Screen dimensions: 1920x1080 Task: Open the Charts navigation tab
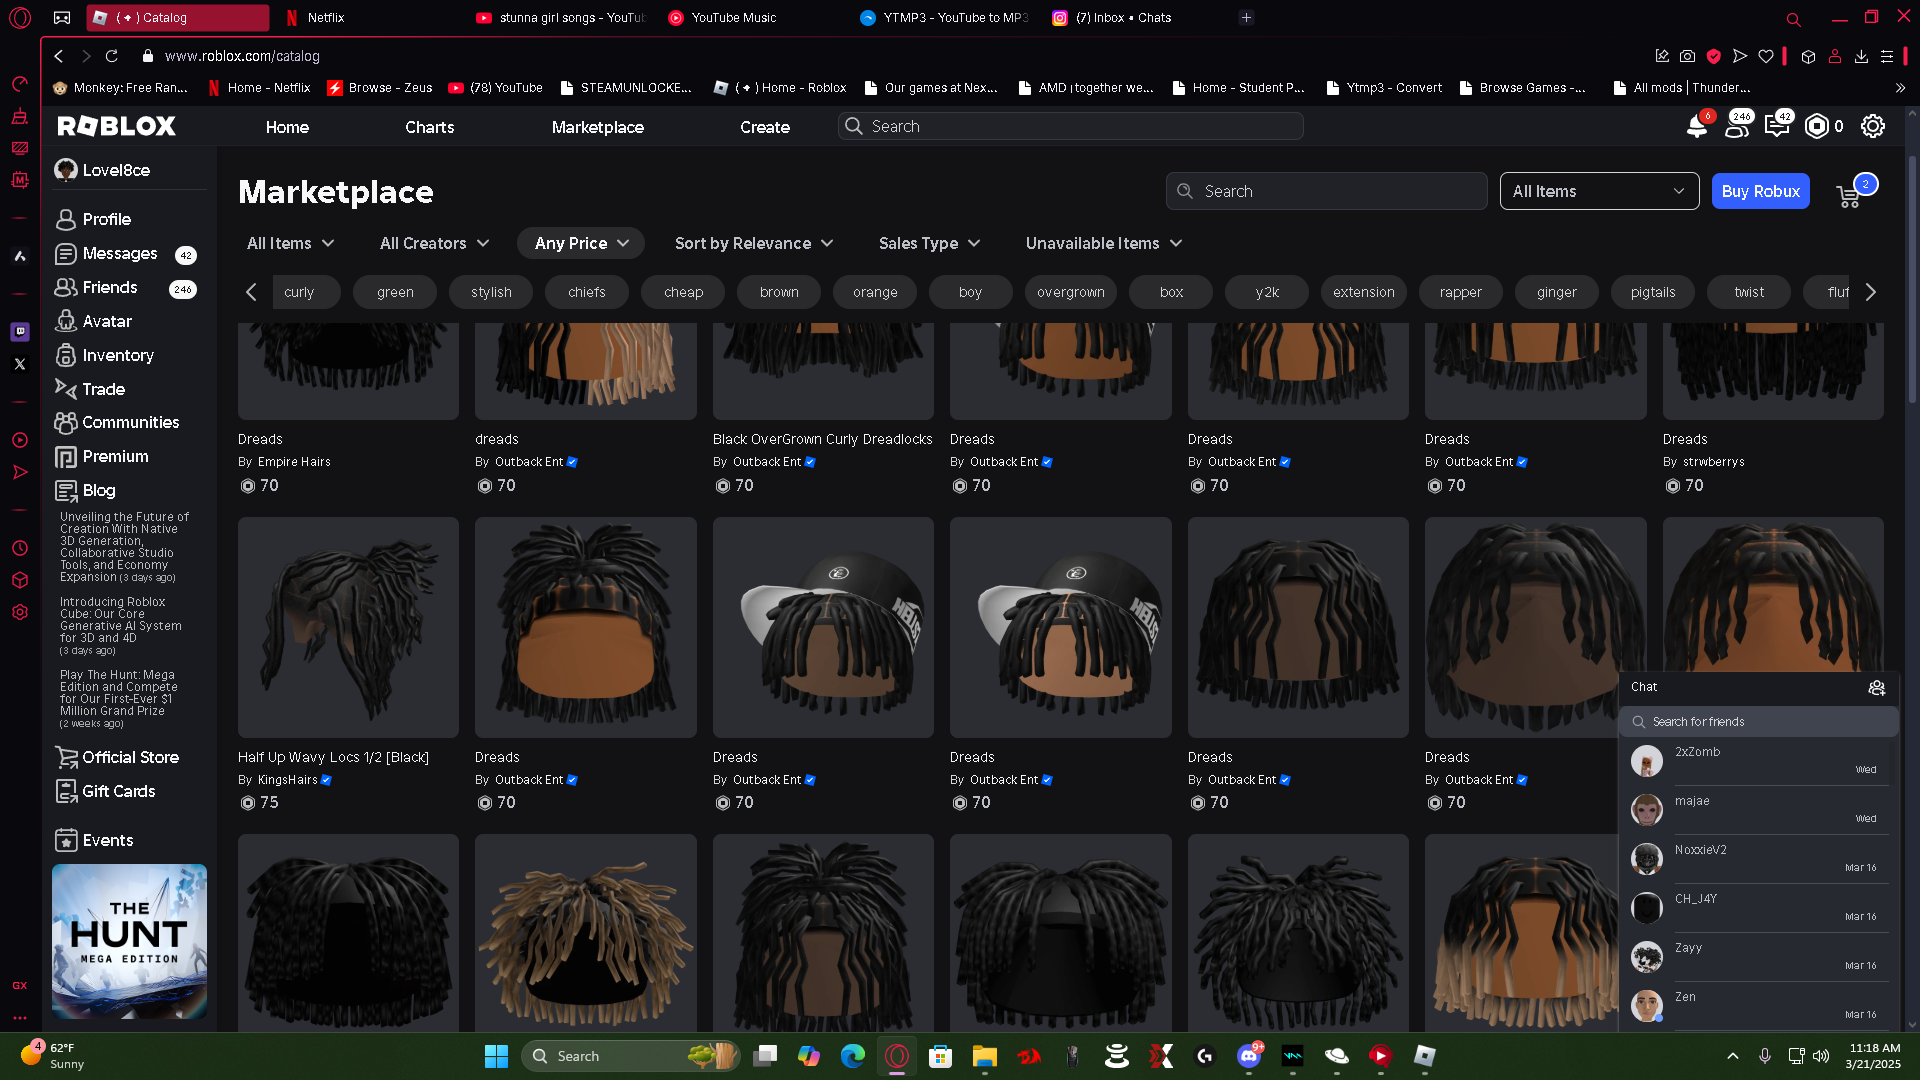(429, 127)
